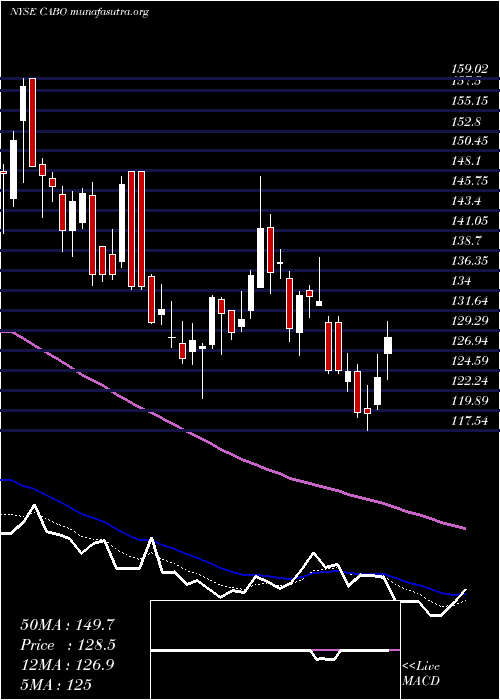
Task: Click the 145.75 price axis label
Action: (x=469, y=182)
